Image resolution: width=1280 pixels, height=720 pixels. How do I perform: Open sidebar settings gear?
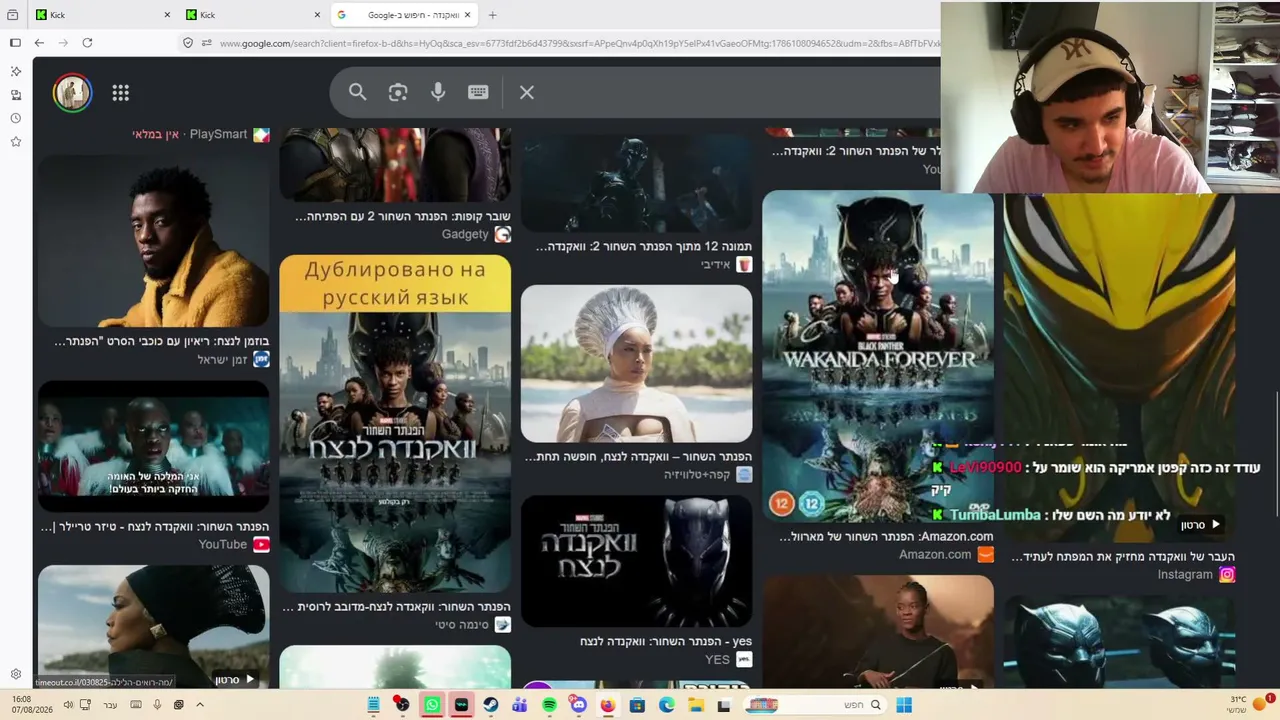[x=15, y=675]
